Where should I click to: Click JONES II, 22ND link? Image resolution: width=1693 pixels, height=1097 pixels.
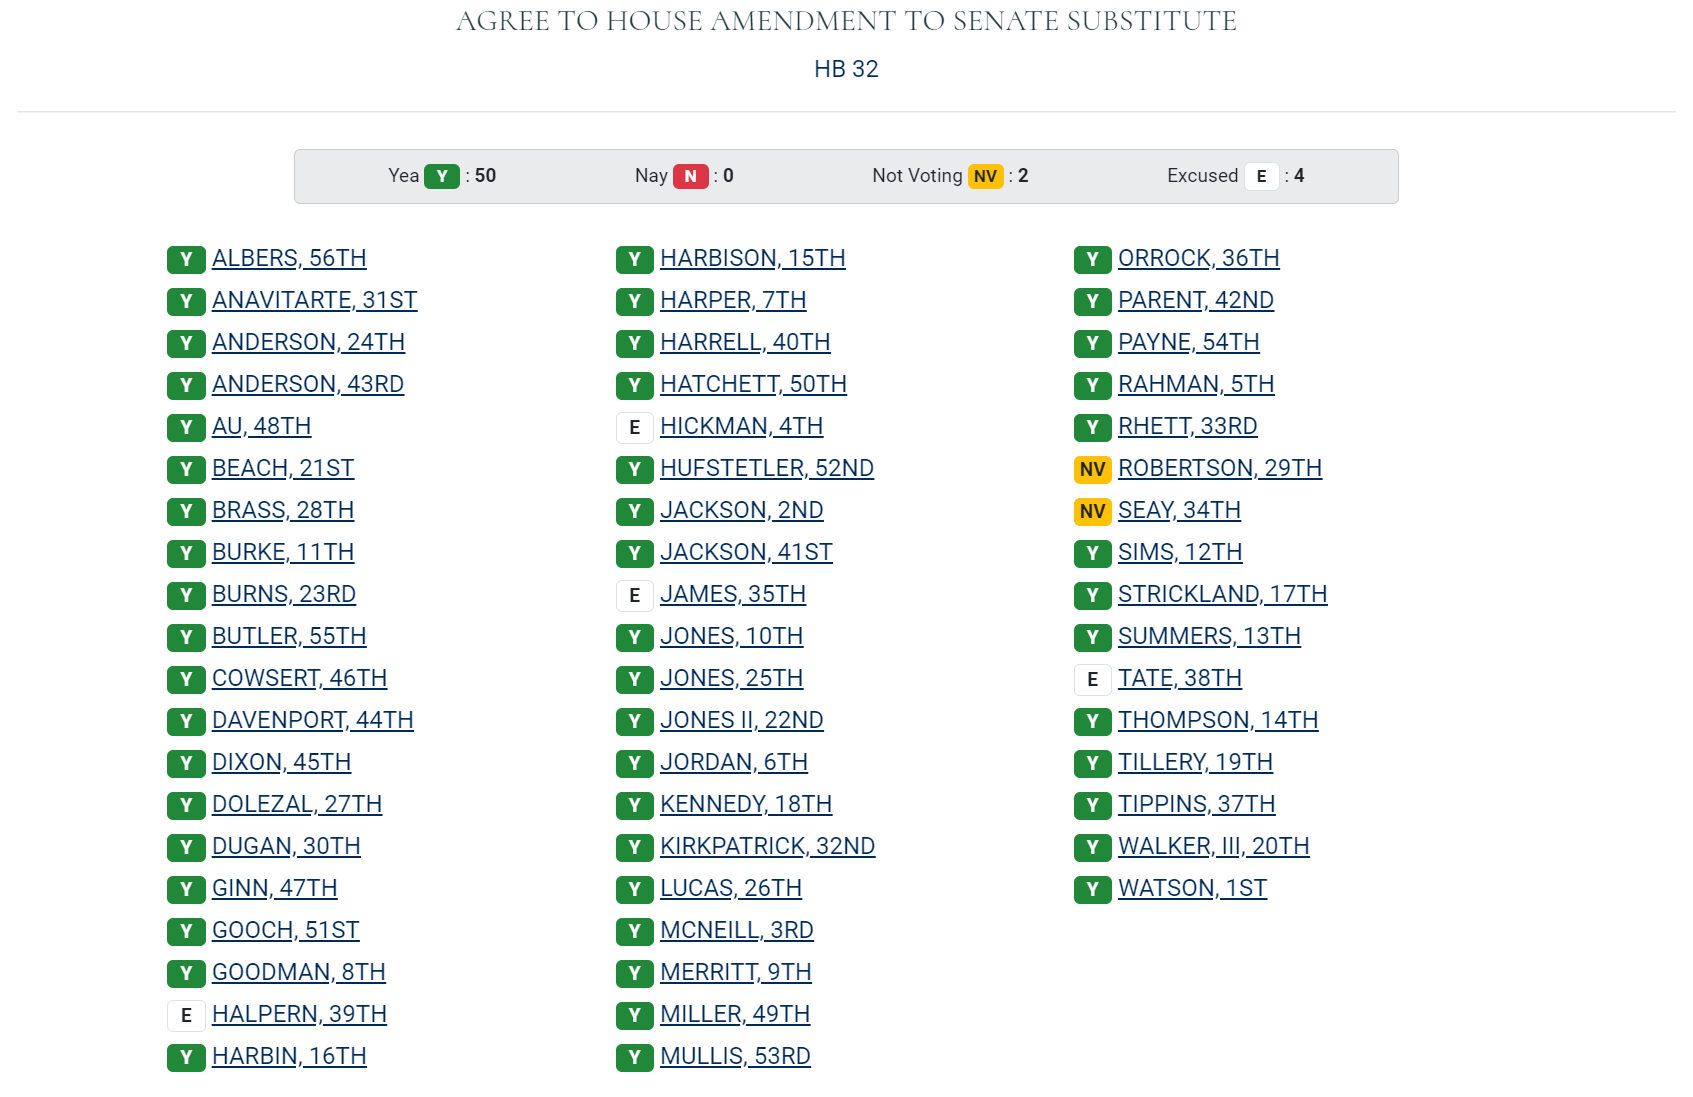click(x=742, y=720)
